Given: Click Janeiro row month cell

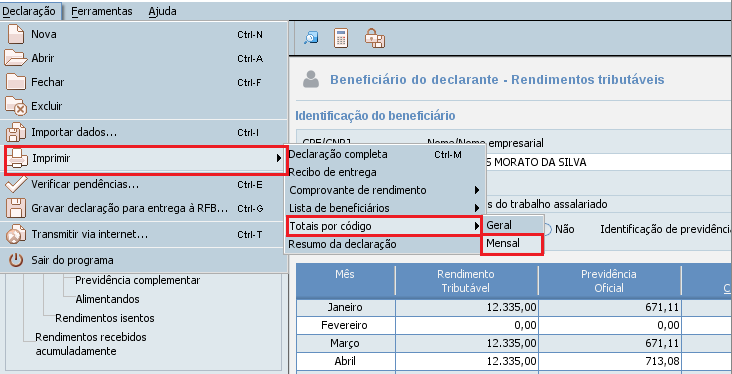Looking at the screenshot, I should [345, 308].
